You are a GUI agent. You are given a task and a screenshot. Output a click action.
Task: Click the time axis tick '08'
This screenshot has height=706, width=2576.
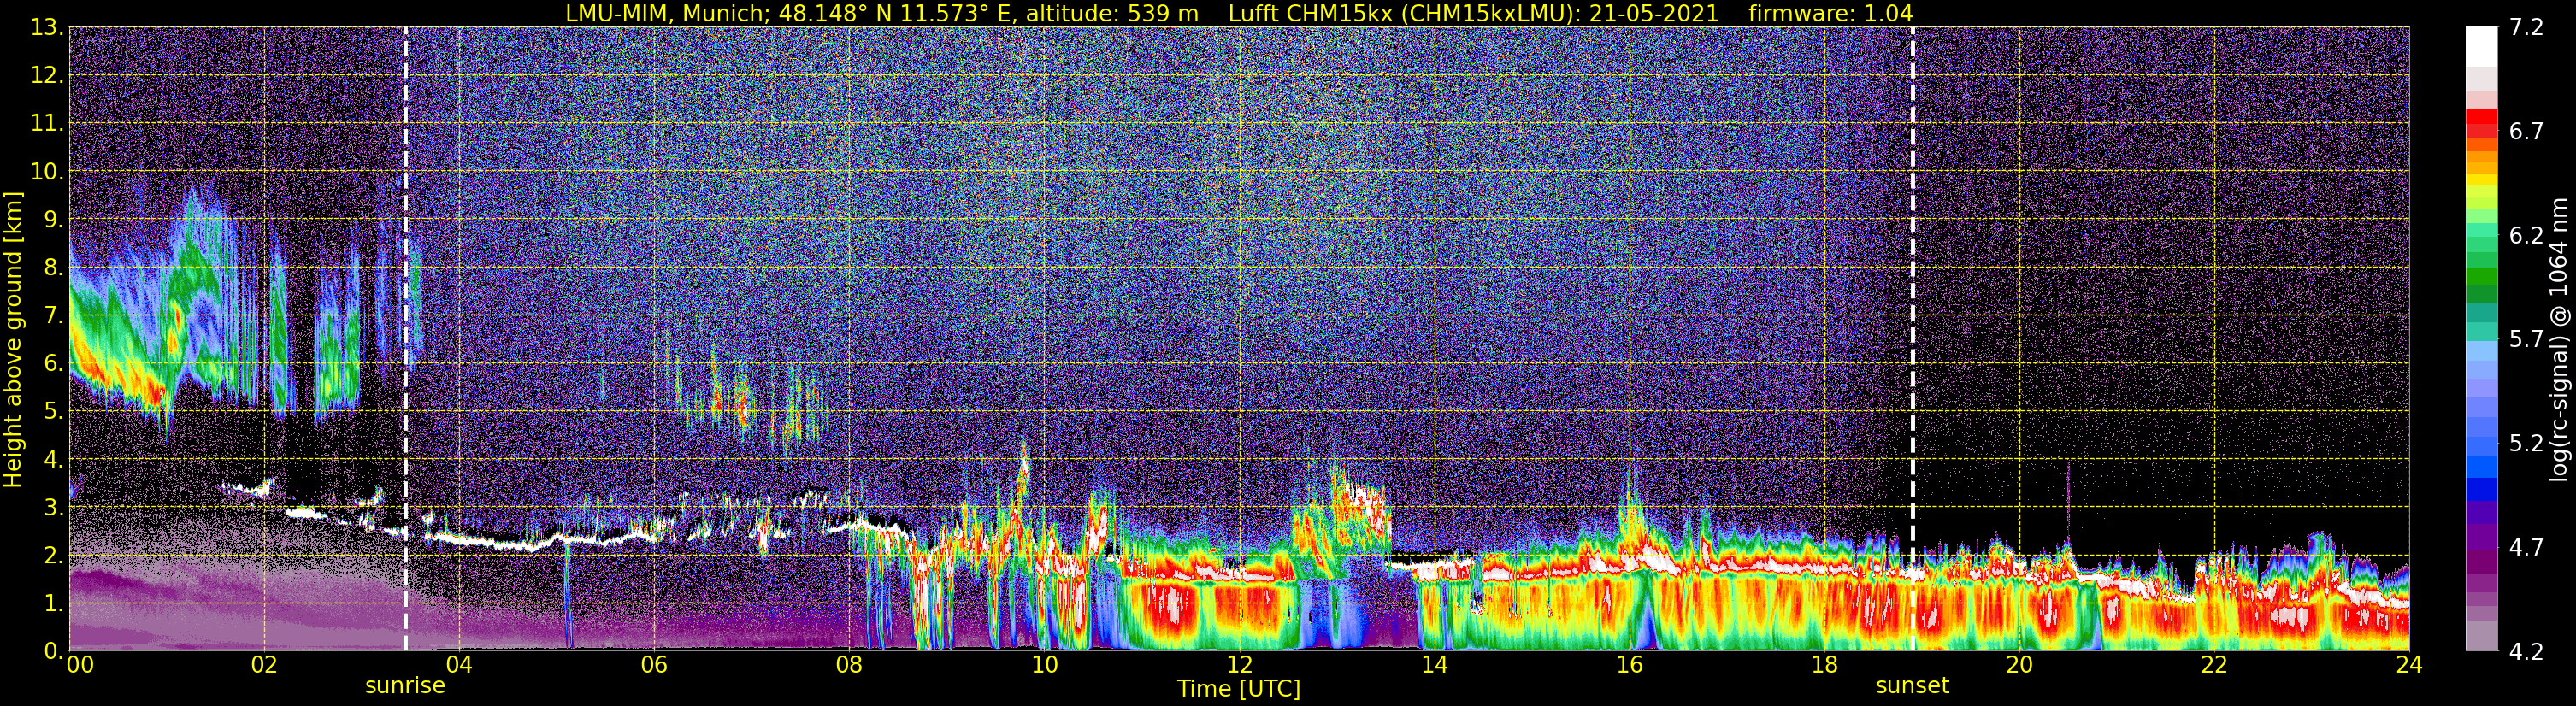pos(848,665)
